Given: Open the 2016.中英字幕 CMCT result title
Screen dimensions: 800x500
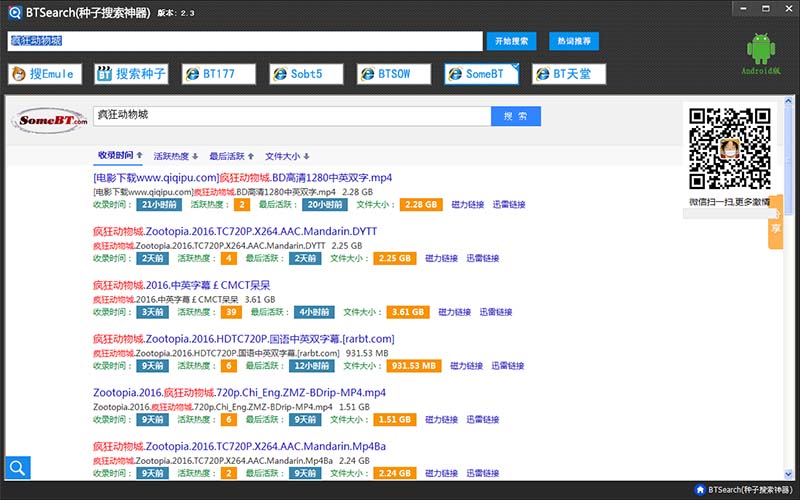Looking at the screenshot, I should point(182,285).
